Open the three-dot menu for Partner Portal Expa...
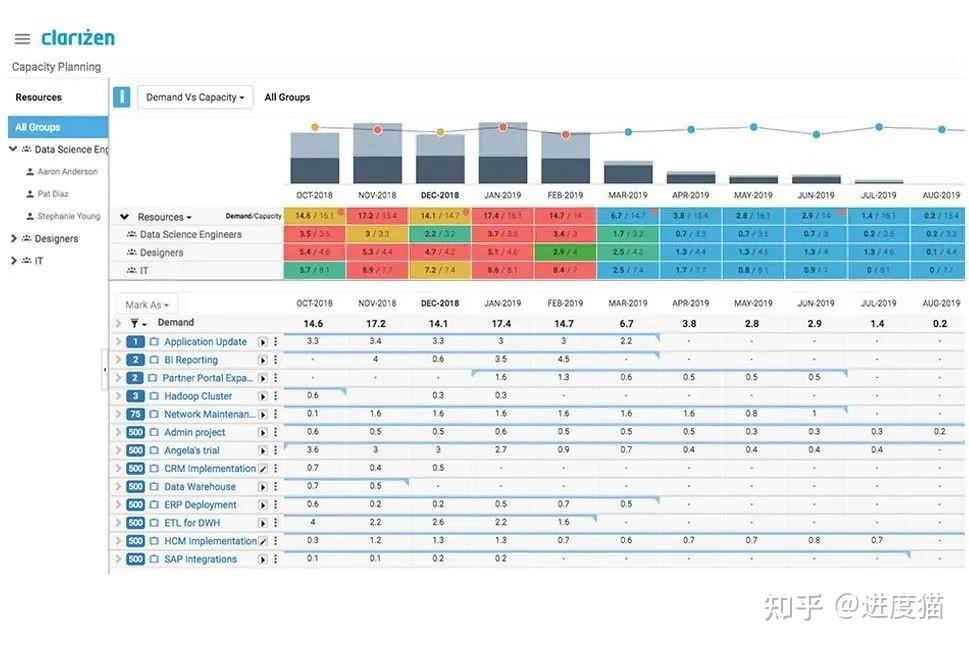 click(275, 378)
